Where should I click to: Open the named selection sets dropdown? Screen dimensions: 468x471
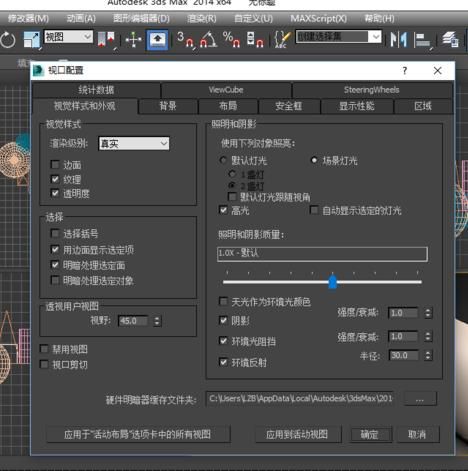coord(338,37)
